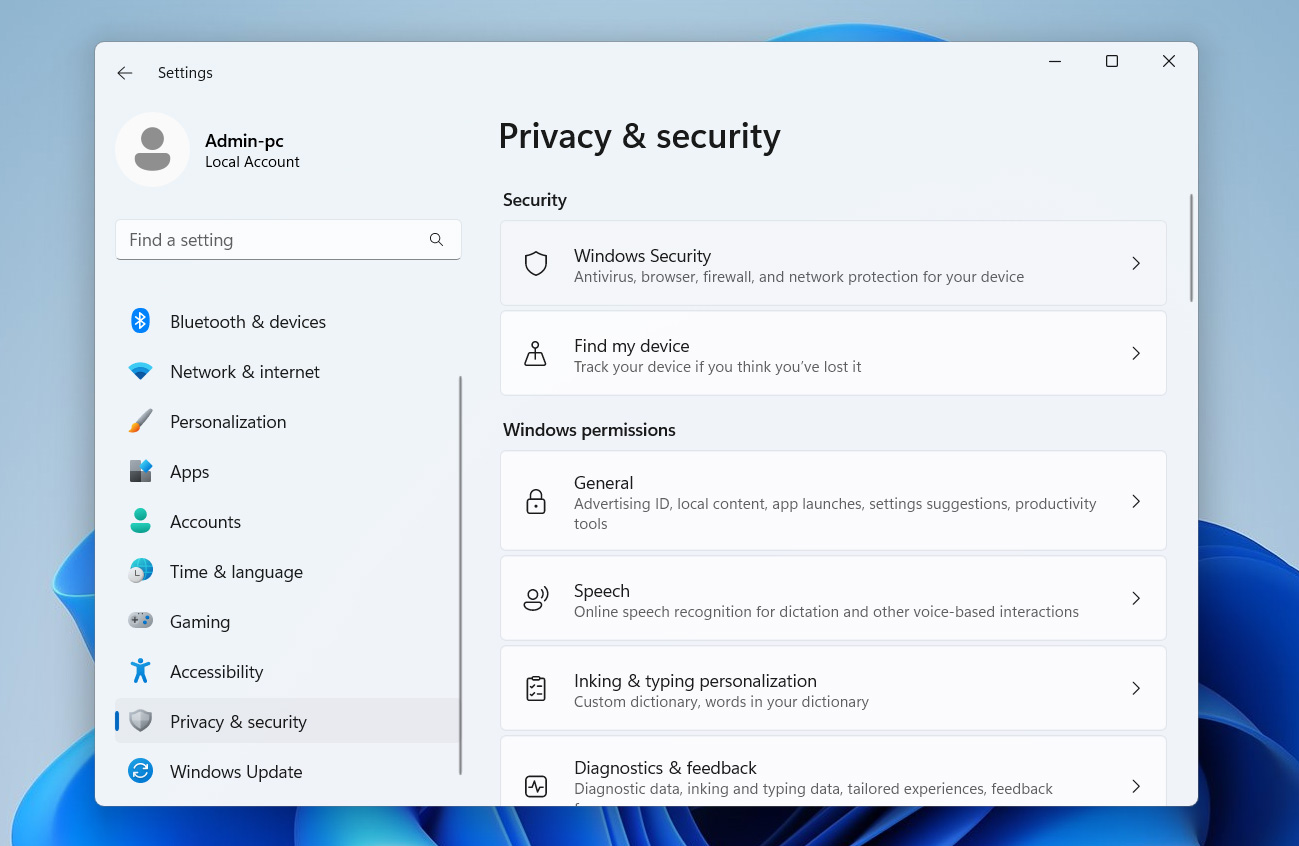Open Find my device chevron arrow
1299x846 pixels.
1136,353
